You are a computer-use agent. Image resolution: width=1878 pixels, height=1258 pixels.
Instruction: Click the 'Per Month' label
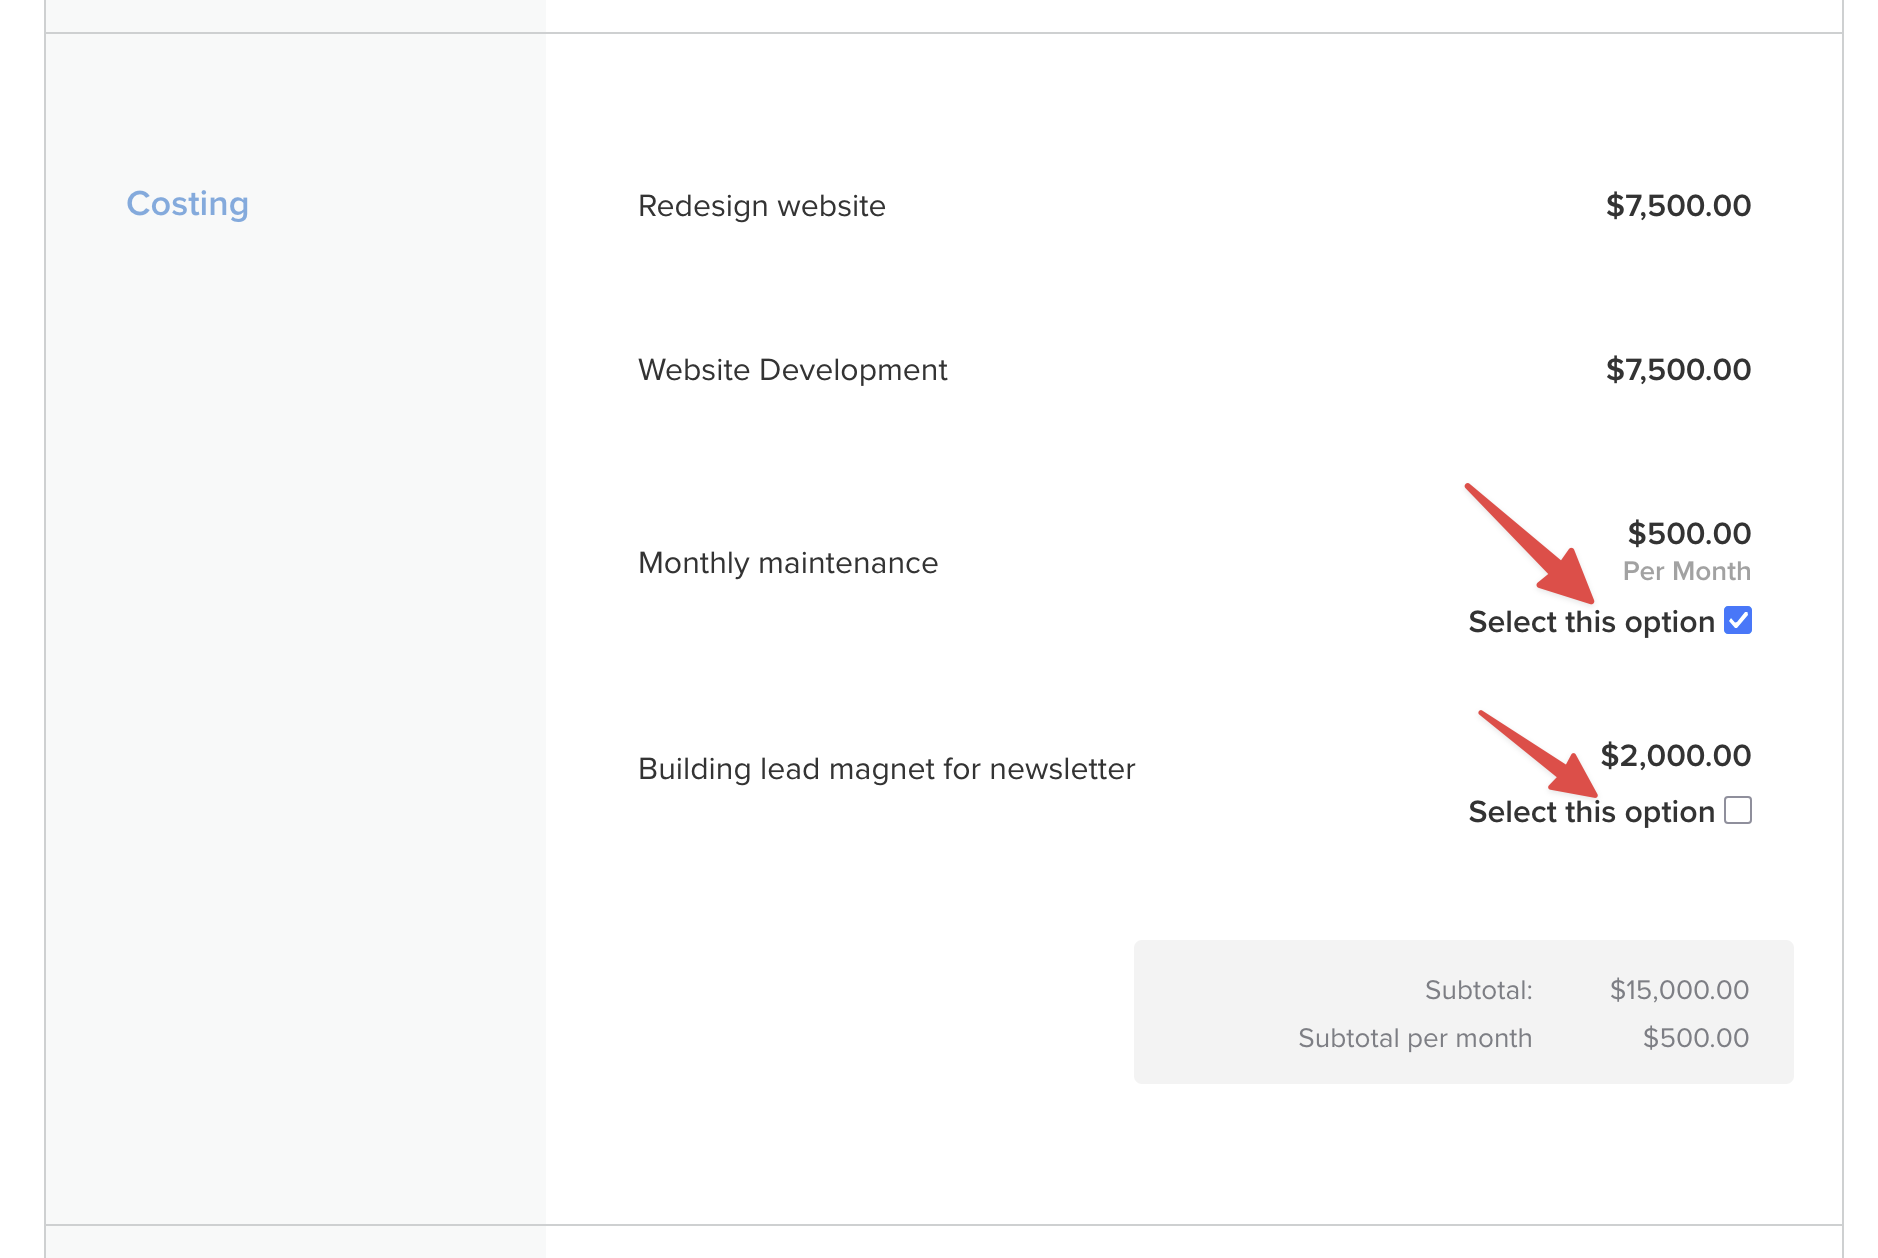pyautogui.click(x=1686, y=571)
